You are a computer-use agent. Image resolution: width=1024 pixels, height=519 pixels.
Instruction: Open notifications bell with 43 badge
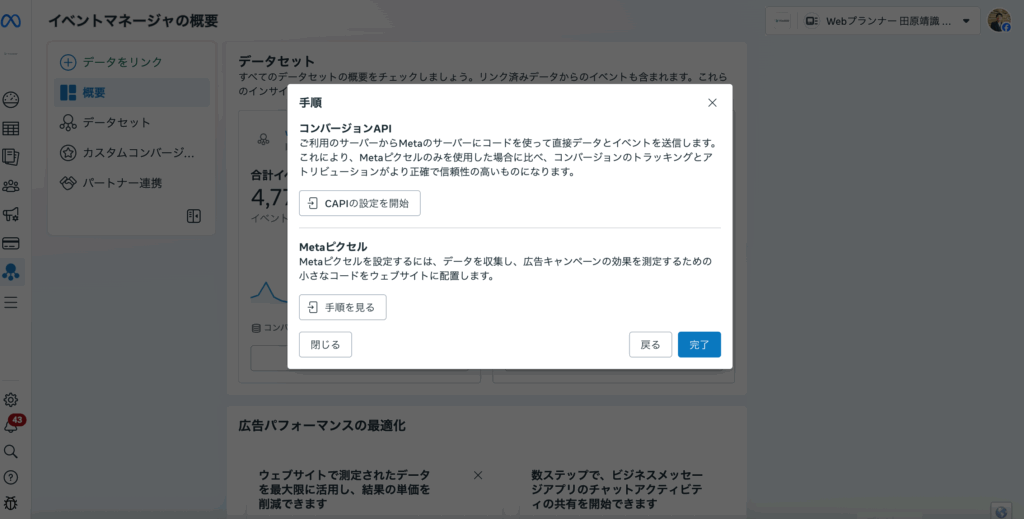click(12, 426)
